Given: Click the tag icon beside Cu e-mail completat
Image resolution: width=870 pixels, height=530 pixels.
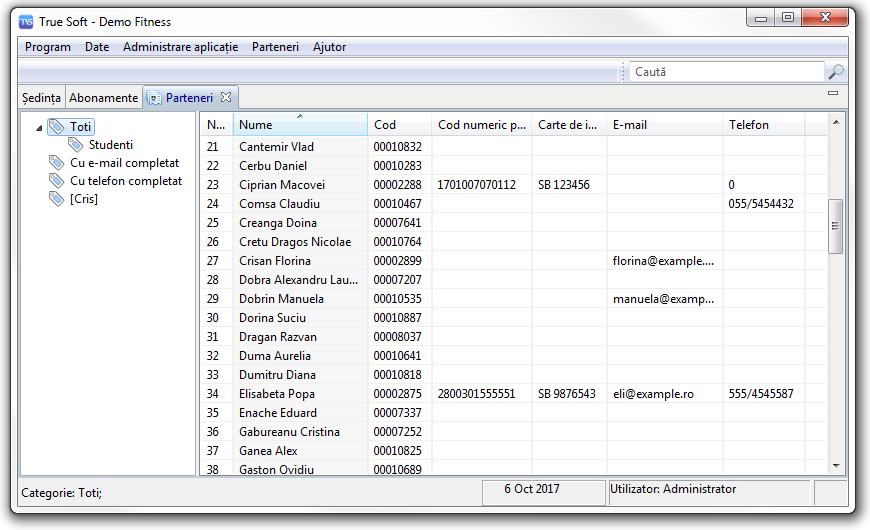Looking at the screenshot, I should [57, 163].
